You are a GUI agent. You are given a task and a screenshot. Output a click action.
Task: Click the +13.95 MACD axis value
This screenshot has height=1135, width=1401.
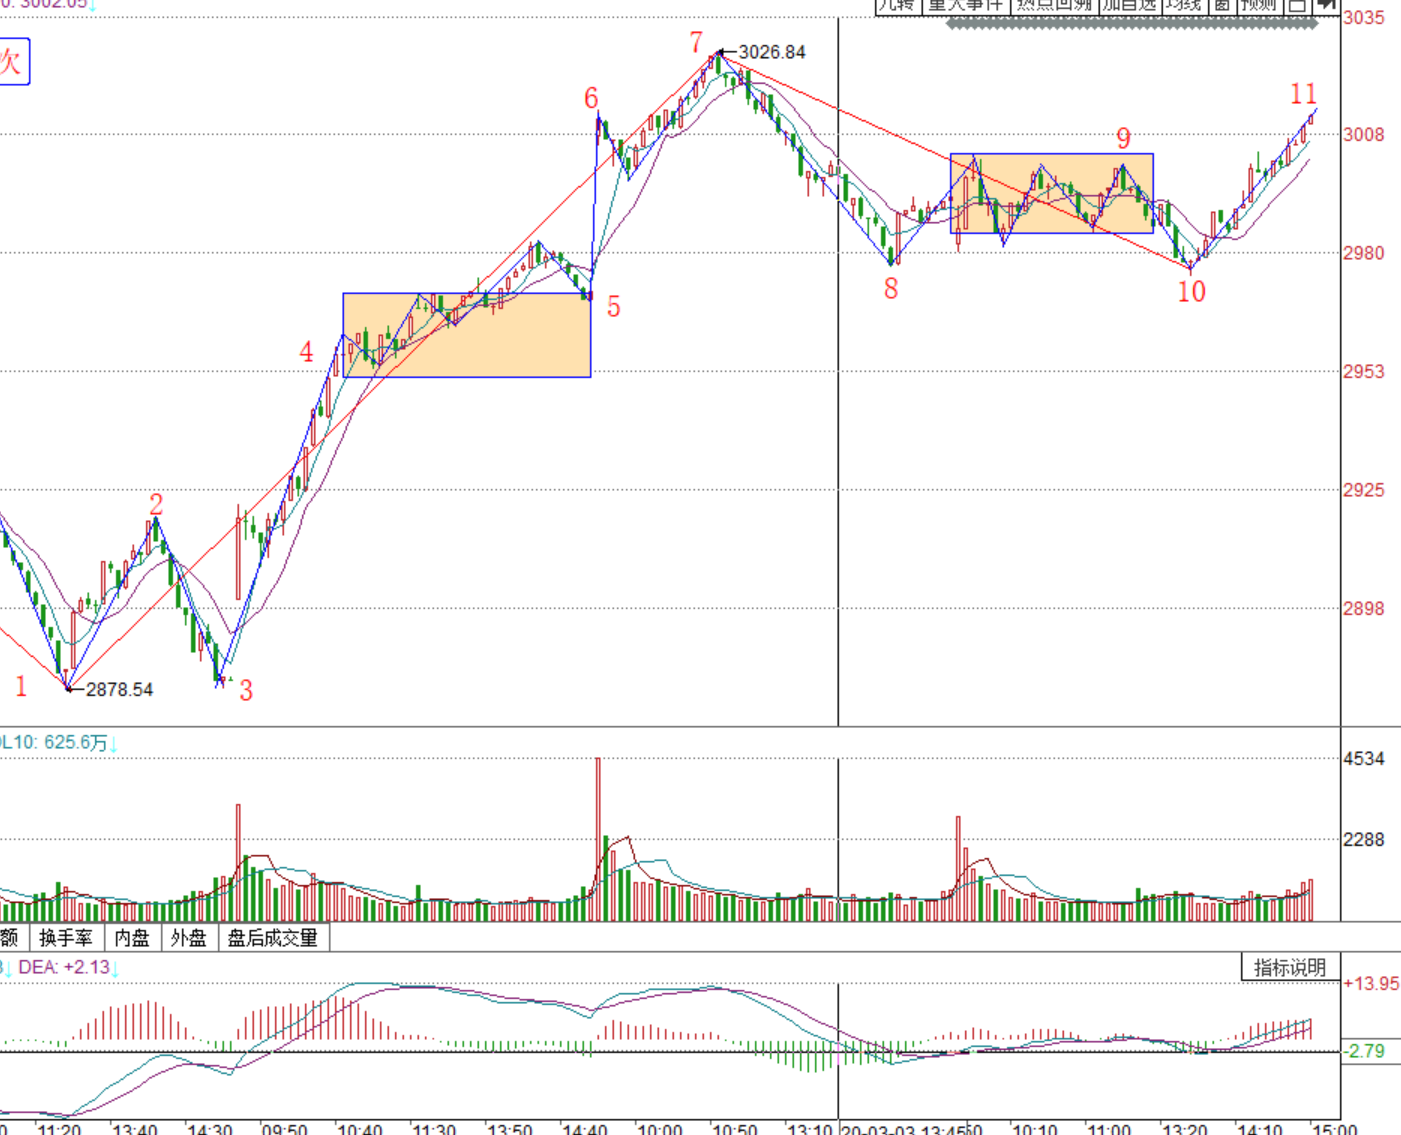[x=1371, y=983]
